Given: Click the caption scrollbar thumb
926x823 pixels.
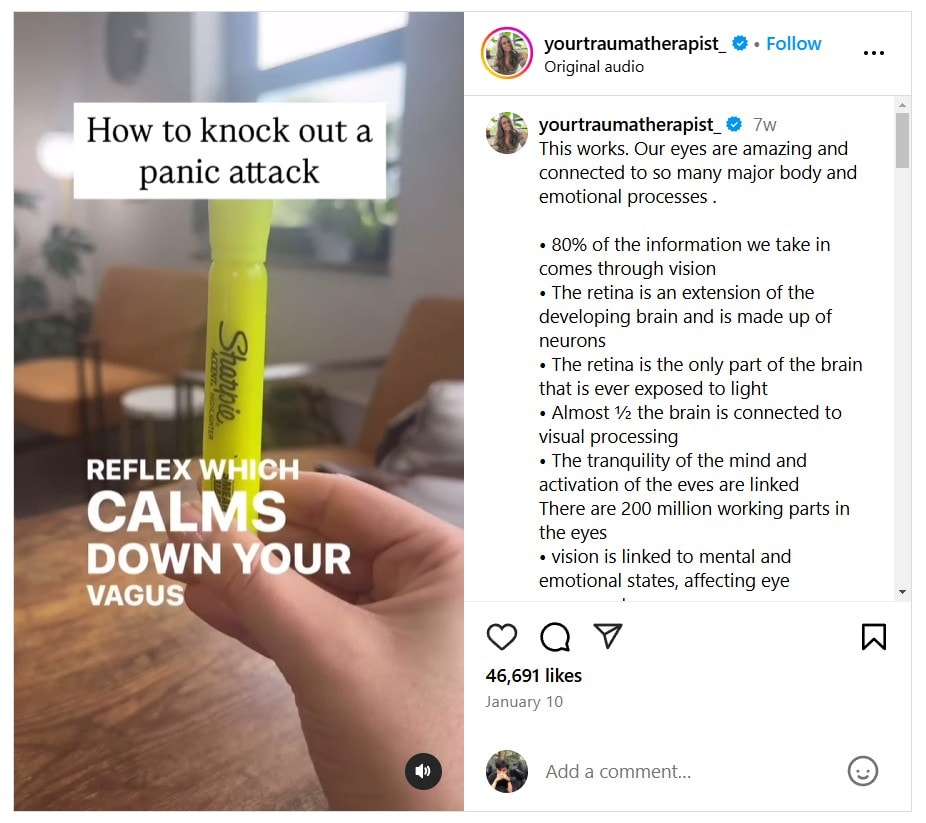Looking at the screenshot, I should click(x=902, y=141).
